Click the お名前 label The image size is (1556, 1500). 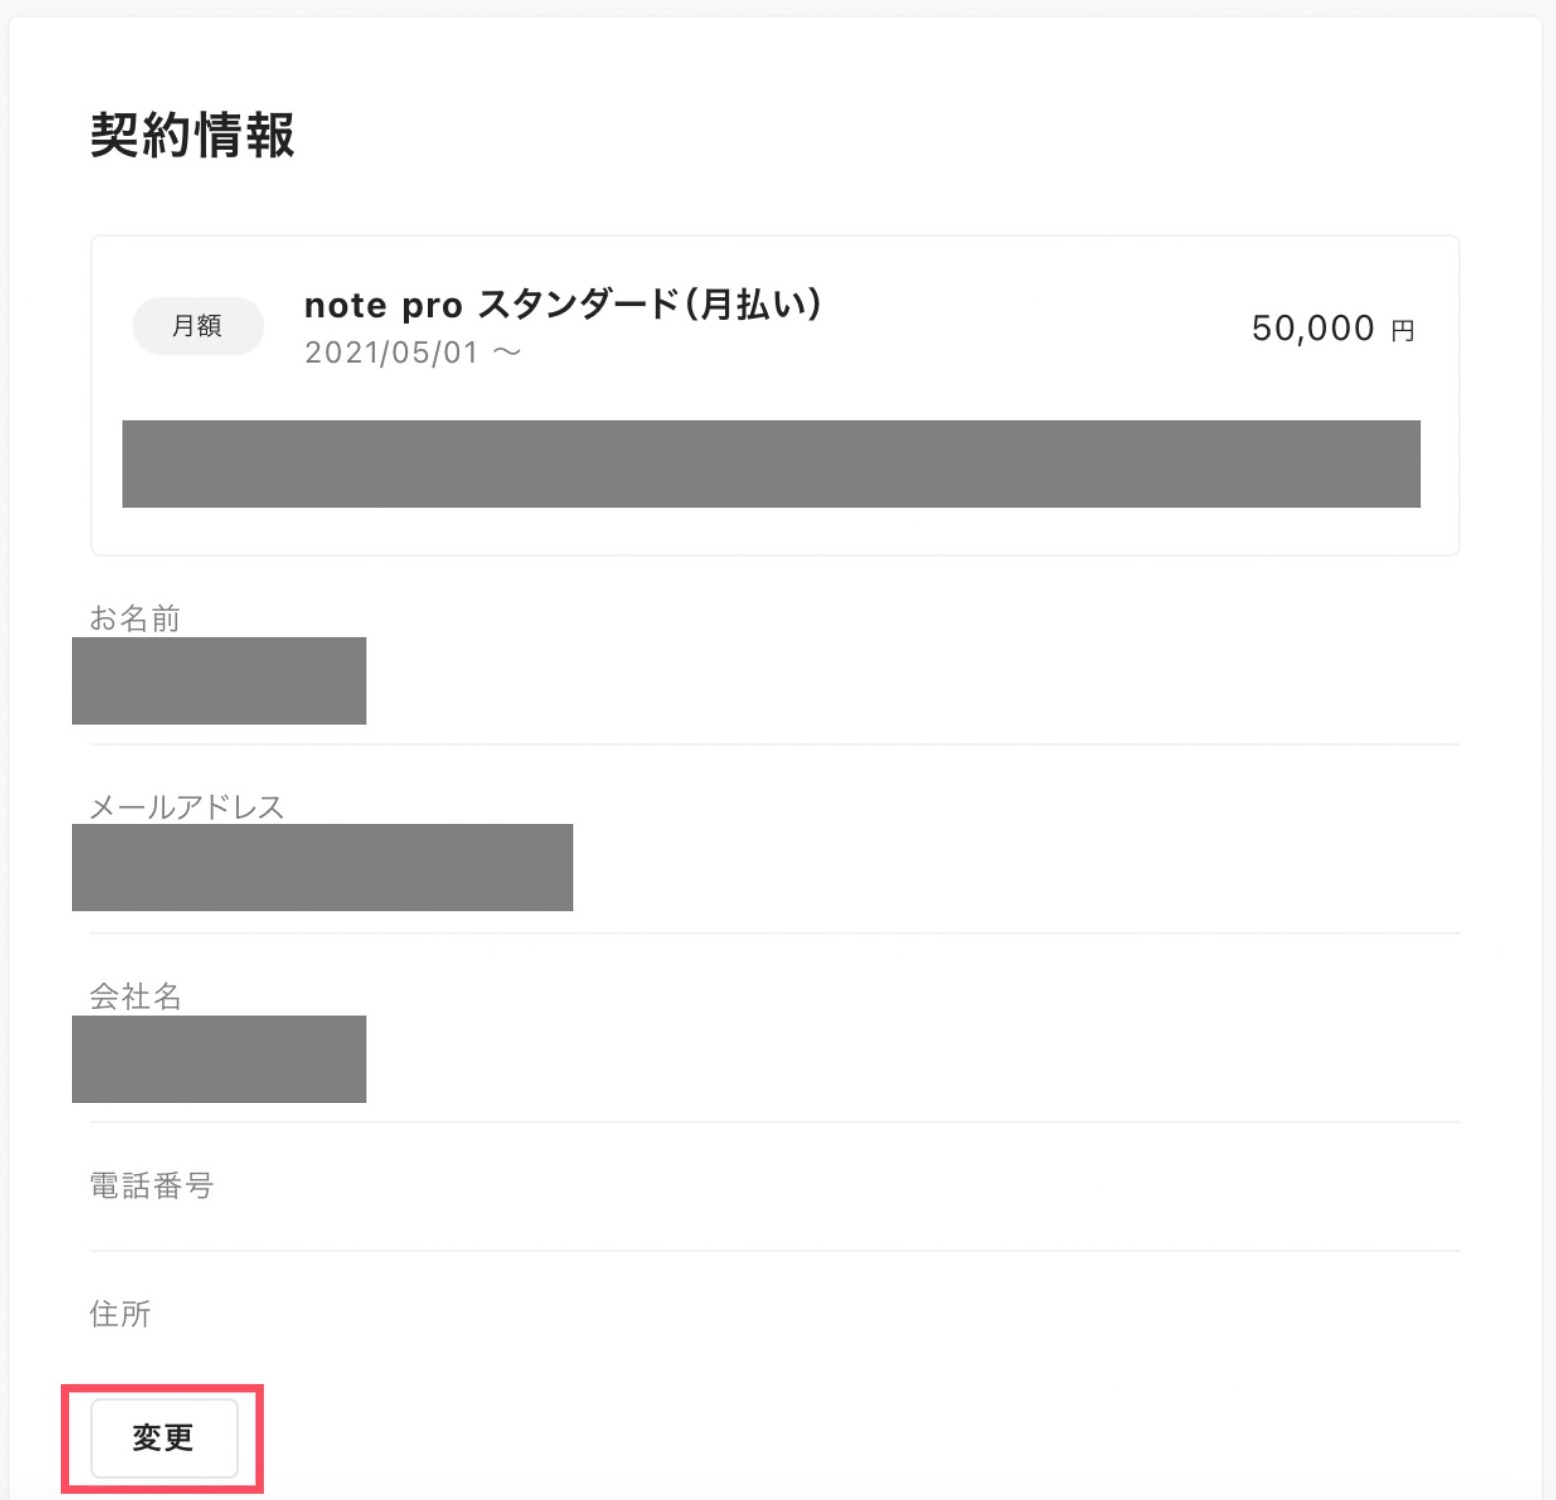tap(135, 619)
